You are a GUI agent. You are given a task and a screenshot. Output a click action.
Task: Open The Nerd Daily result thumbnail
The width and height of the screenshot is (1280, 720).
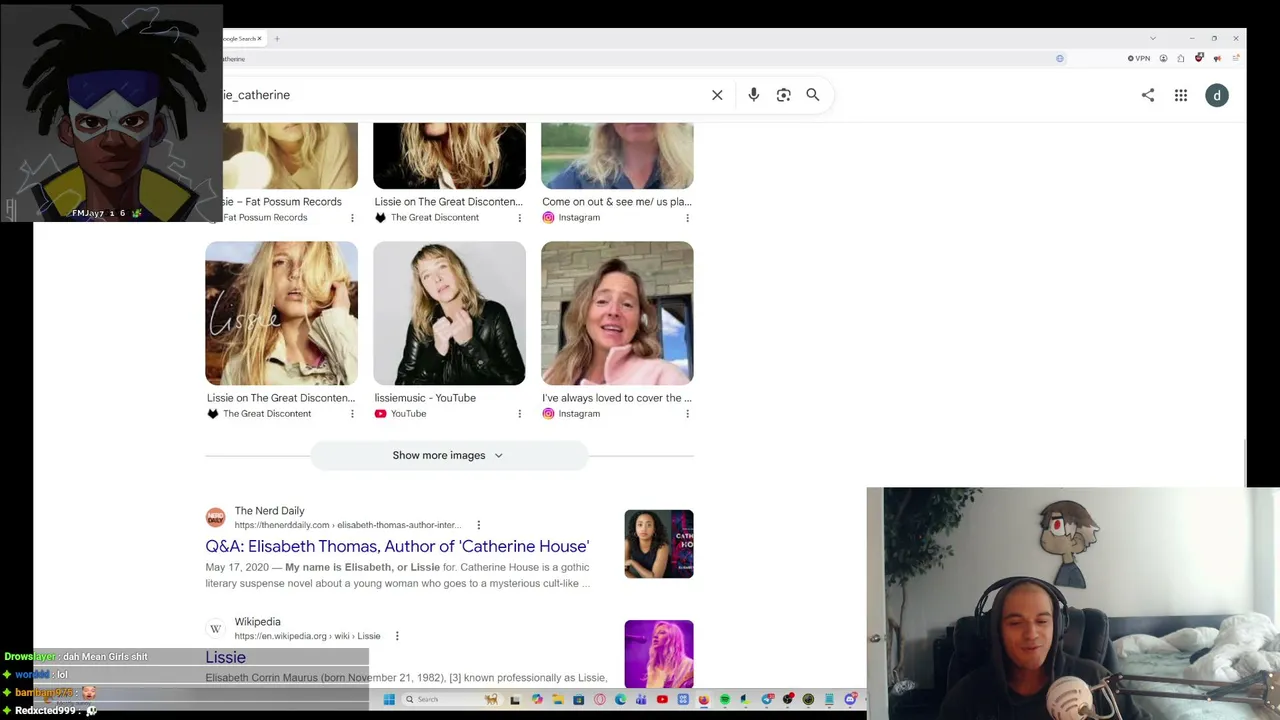pyautogui.click(x=659, y=544)
